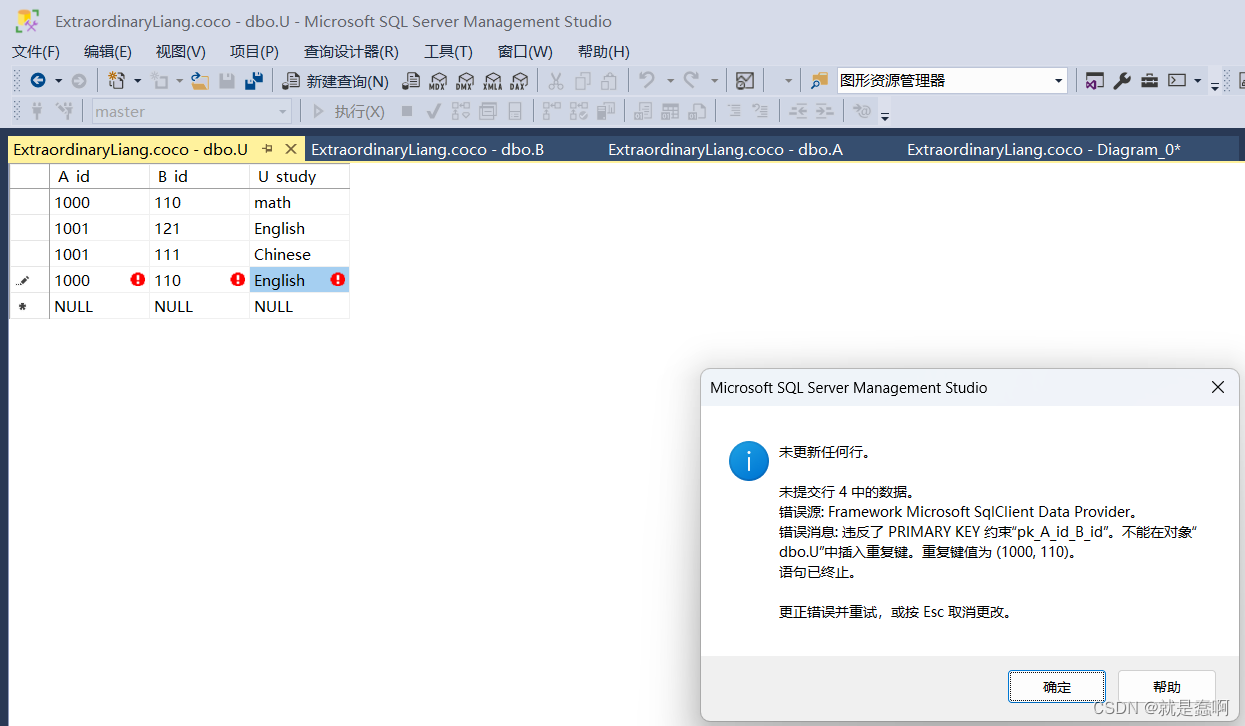Click the DAX query icon
The width and height of the screenshot is (1245, 726).
pos(519,81)
